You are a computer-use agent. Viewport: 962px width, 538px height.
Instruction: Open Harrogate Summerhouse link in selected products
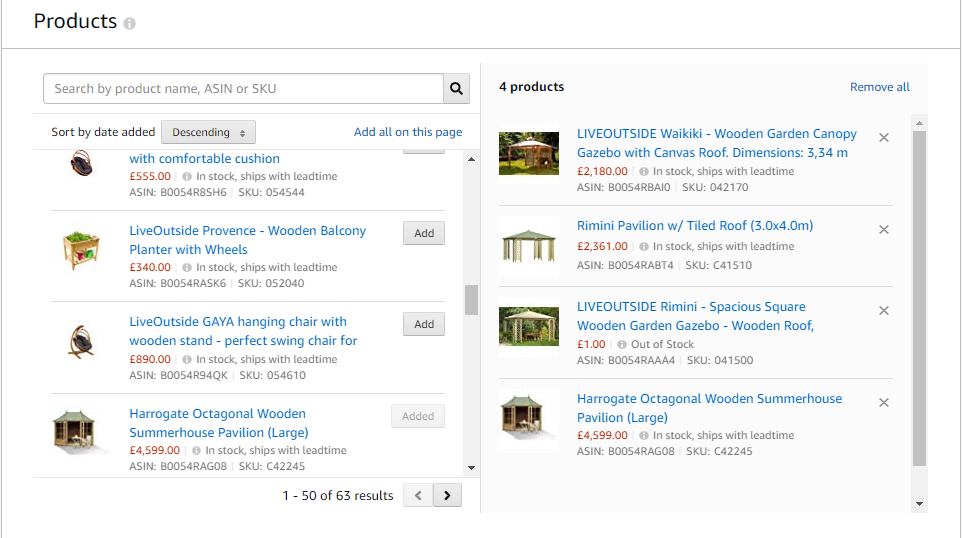pos(709,408)
